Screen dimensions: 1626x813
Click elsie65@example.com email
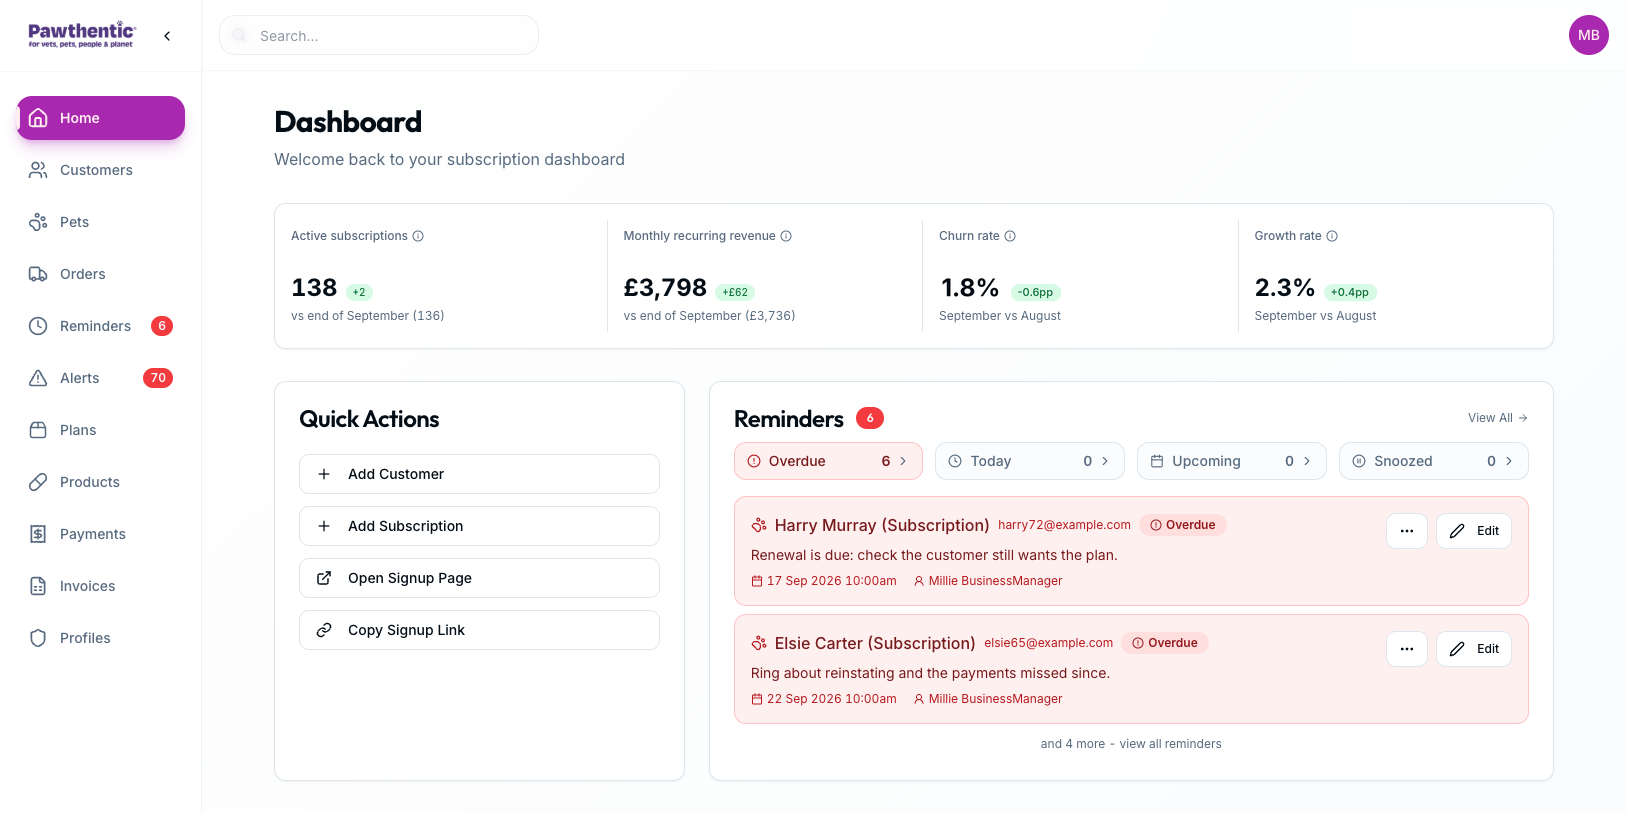(1048, 643)
